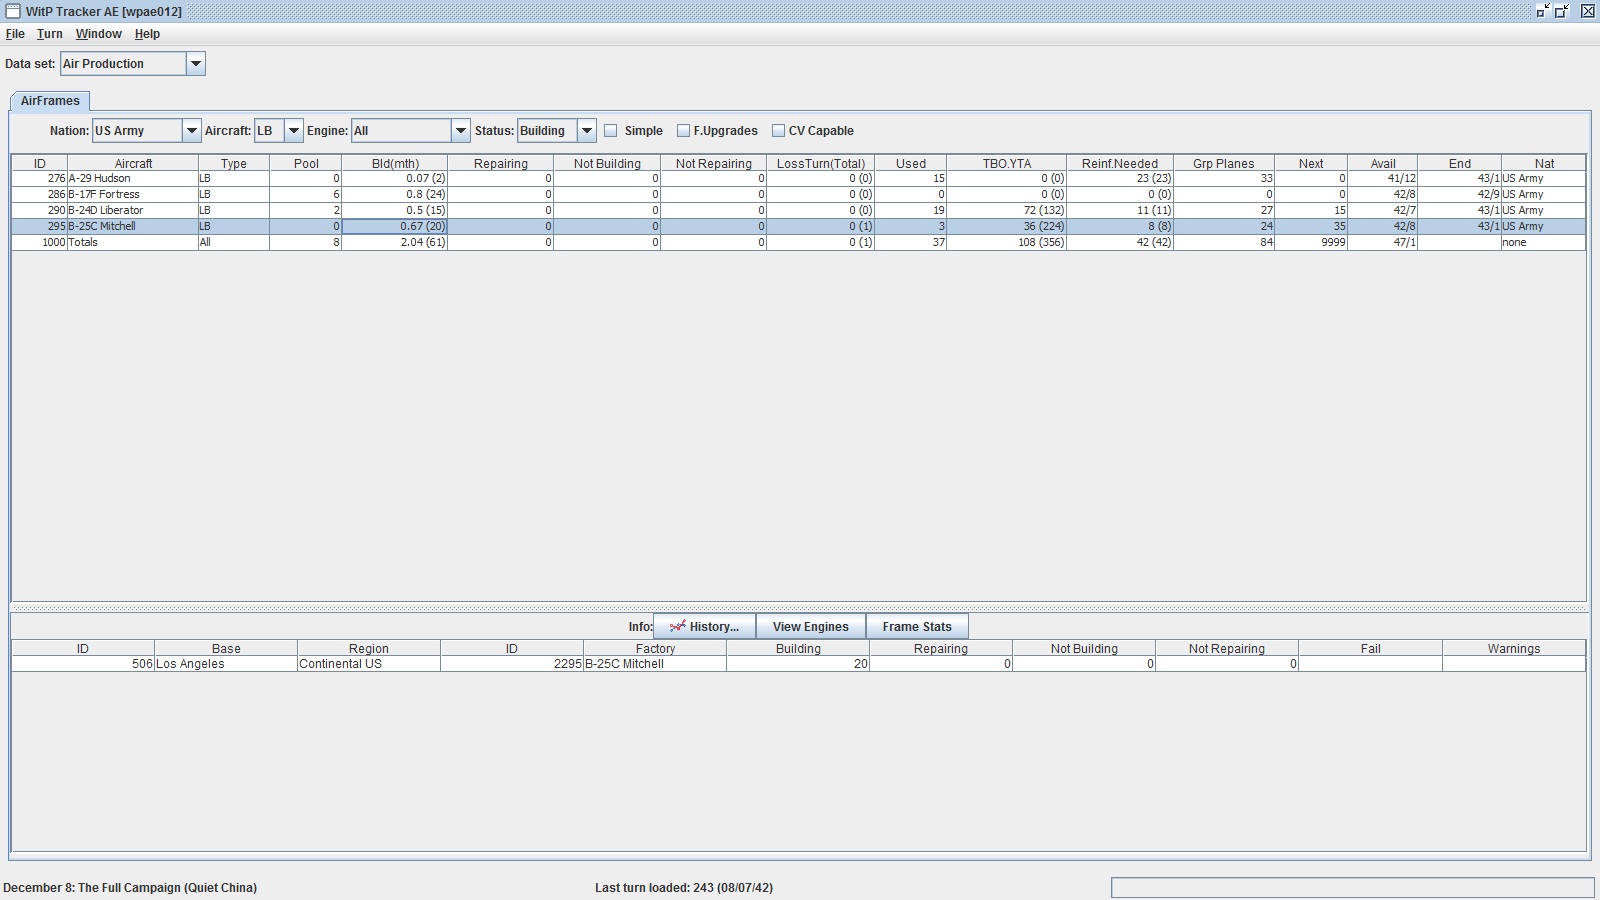Click the LossTurn(Total) column header

(x=821, y=163)
